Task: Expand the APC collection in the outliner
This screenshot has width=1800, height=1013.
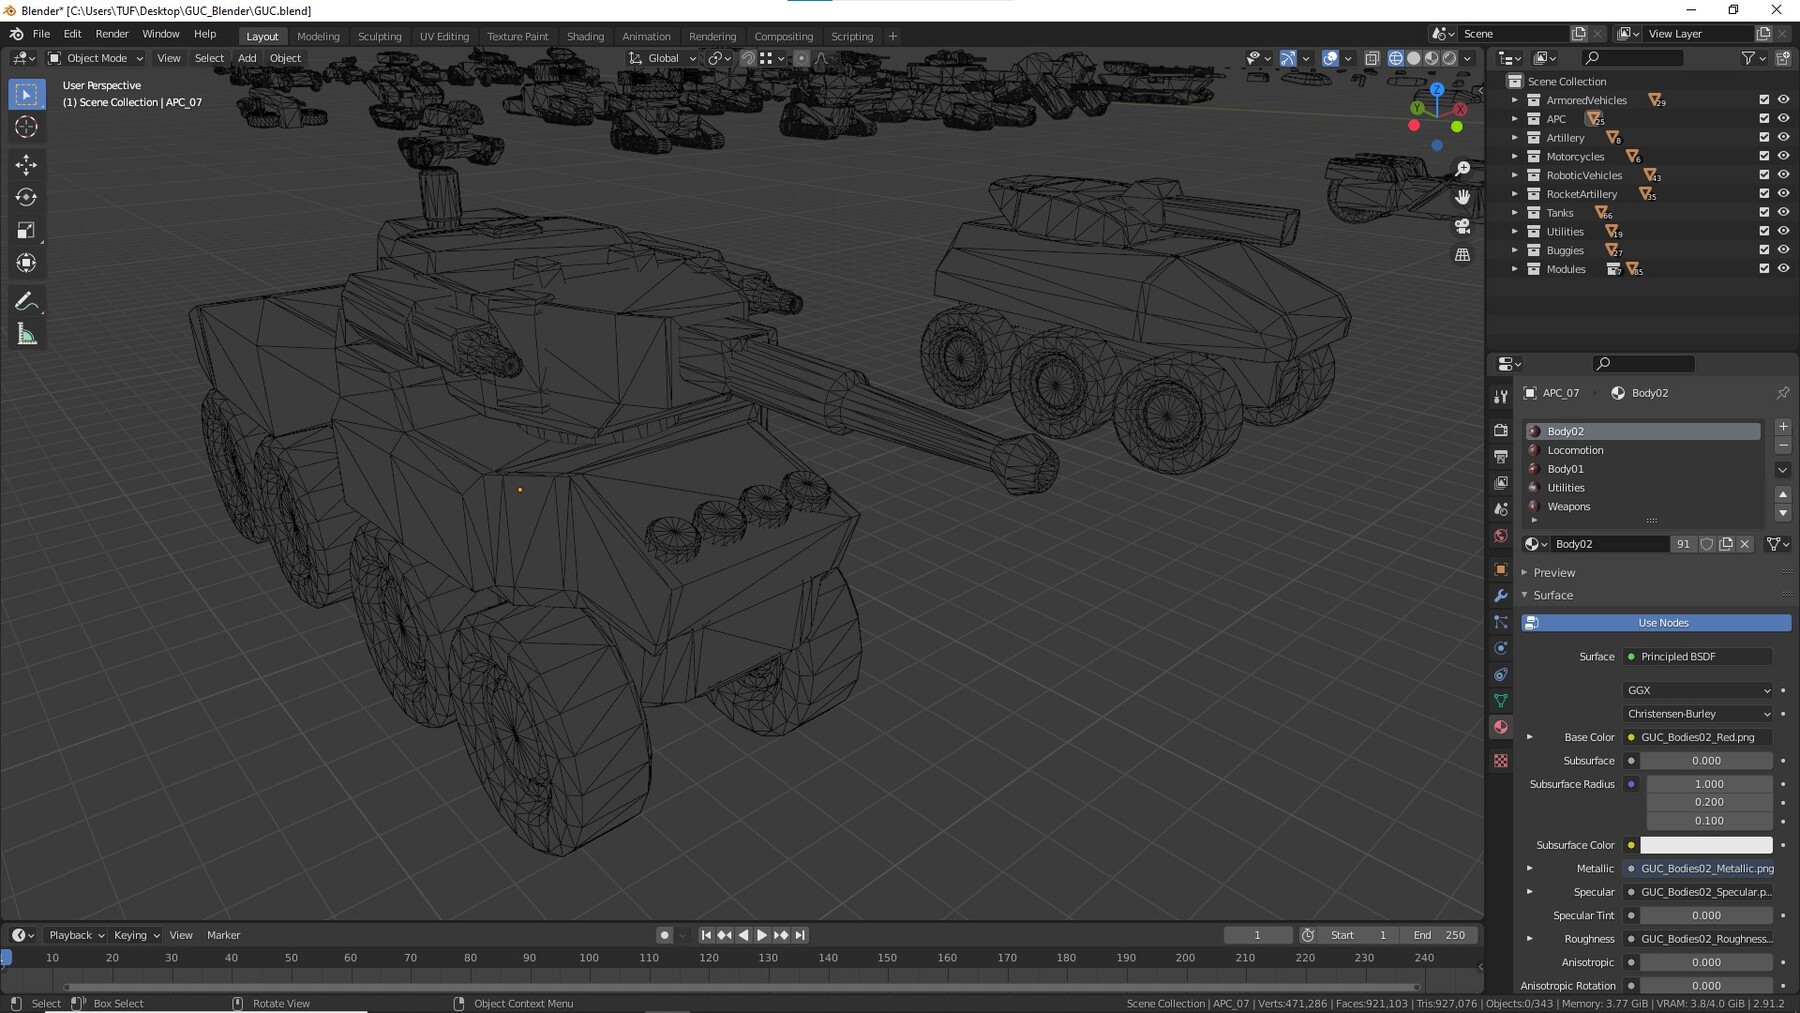Action: [1514, 118]
